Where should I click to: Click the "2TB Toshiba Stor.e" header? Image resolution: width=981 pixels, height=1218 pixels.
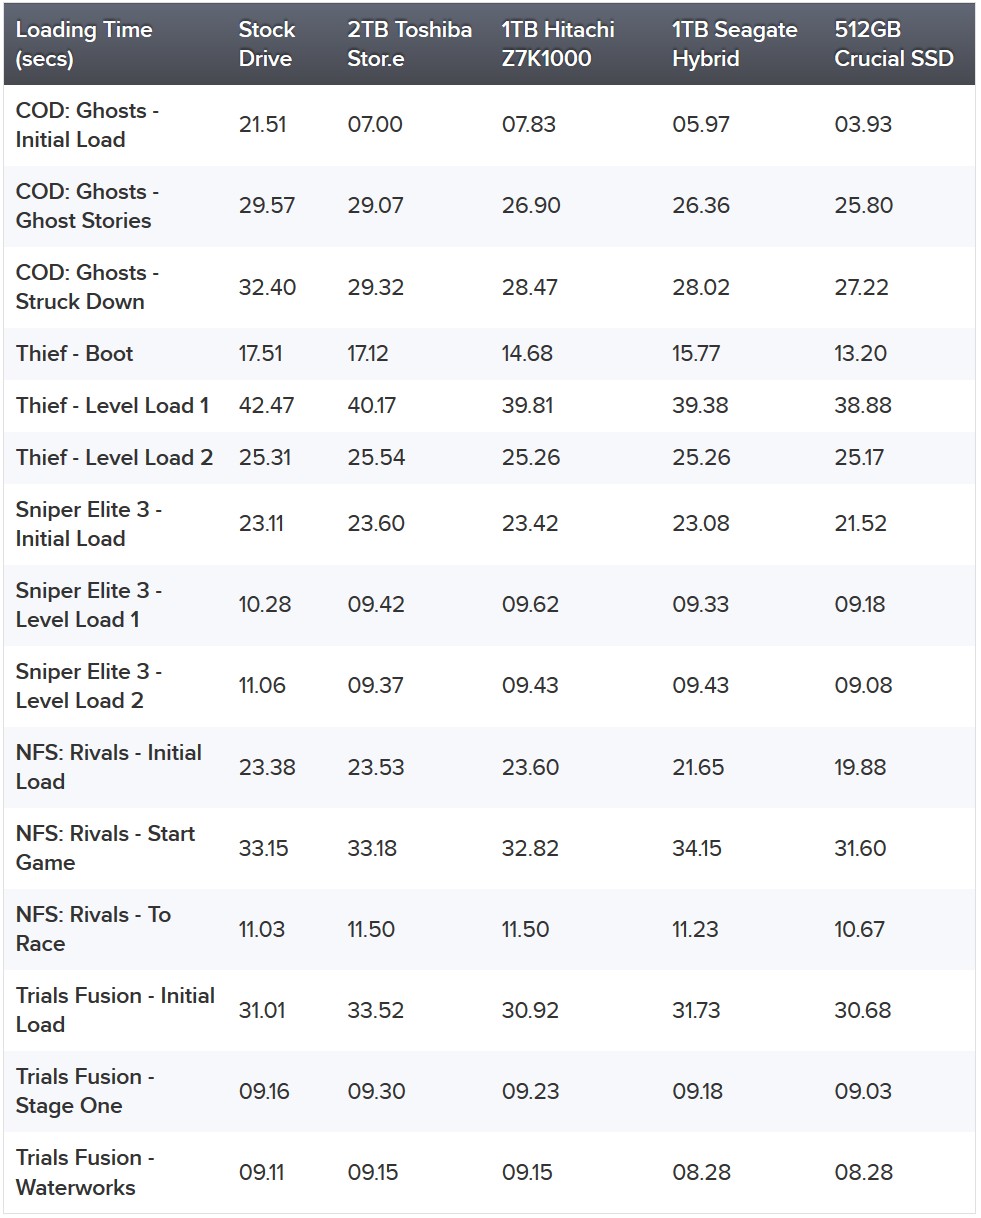click(x=410, y=44)
